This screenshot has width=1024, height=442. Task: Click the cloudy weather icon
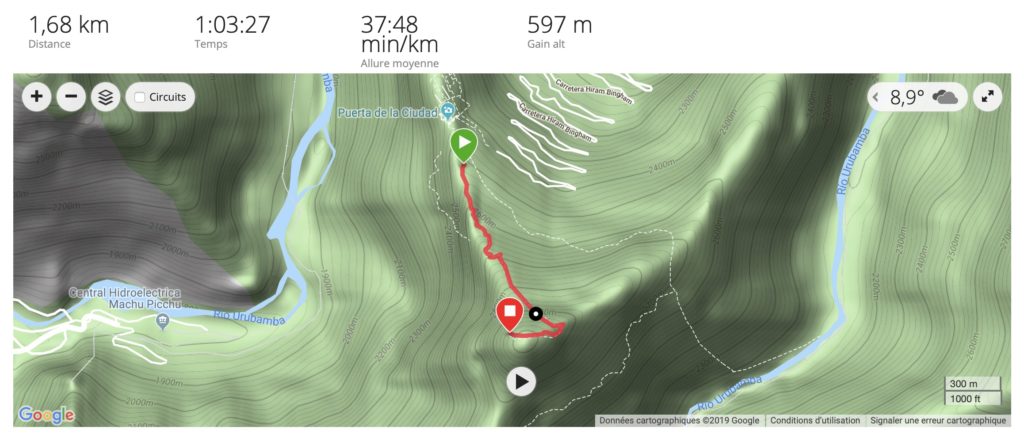click(945, 98)
